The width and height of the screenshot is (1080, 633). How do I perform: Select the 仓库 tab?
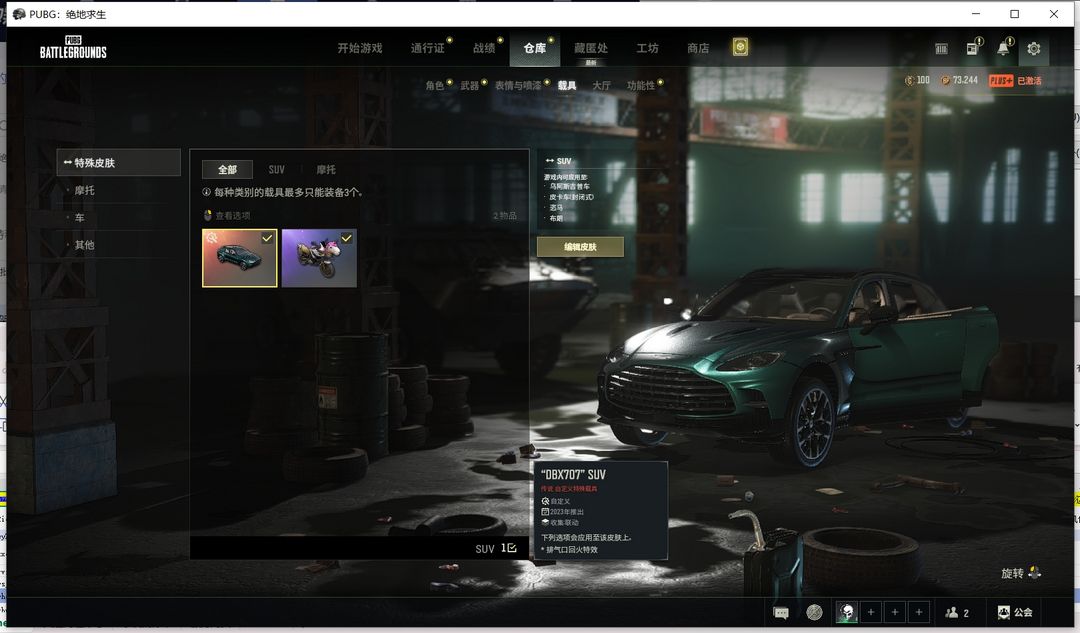coord(535,48)
